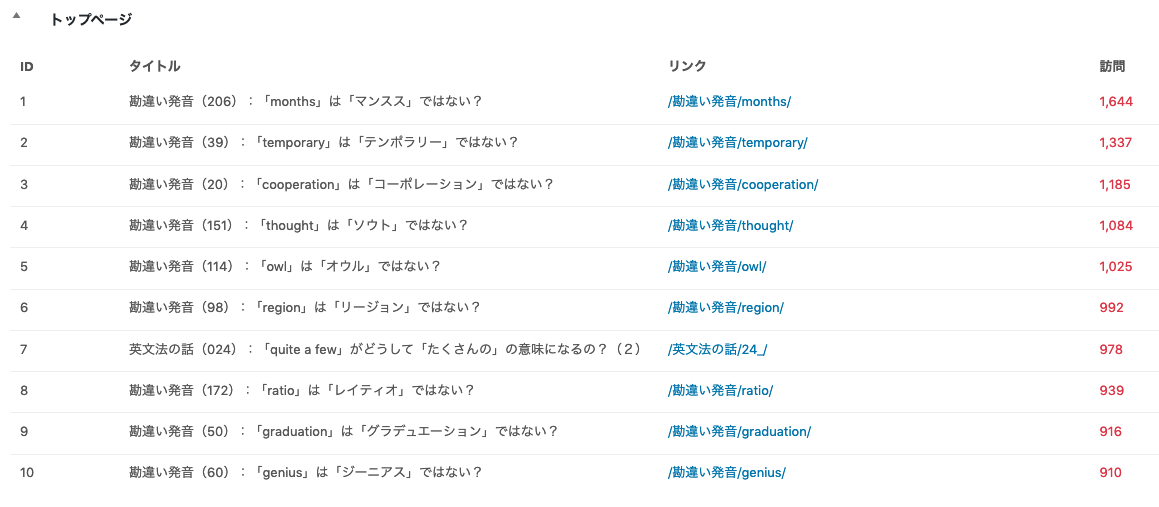The width and height of the screenshot is (1159, 507).
Task: Open the /勘違い発音/genius/ link
Action: click(x=727, y=473)
